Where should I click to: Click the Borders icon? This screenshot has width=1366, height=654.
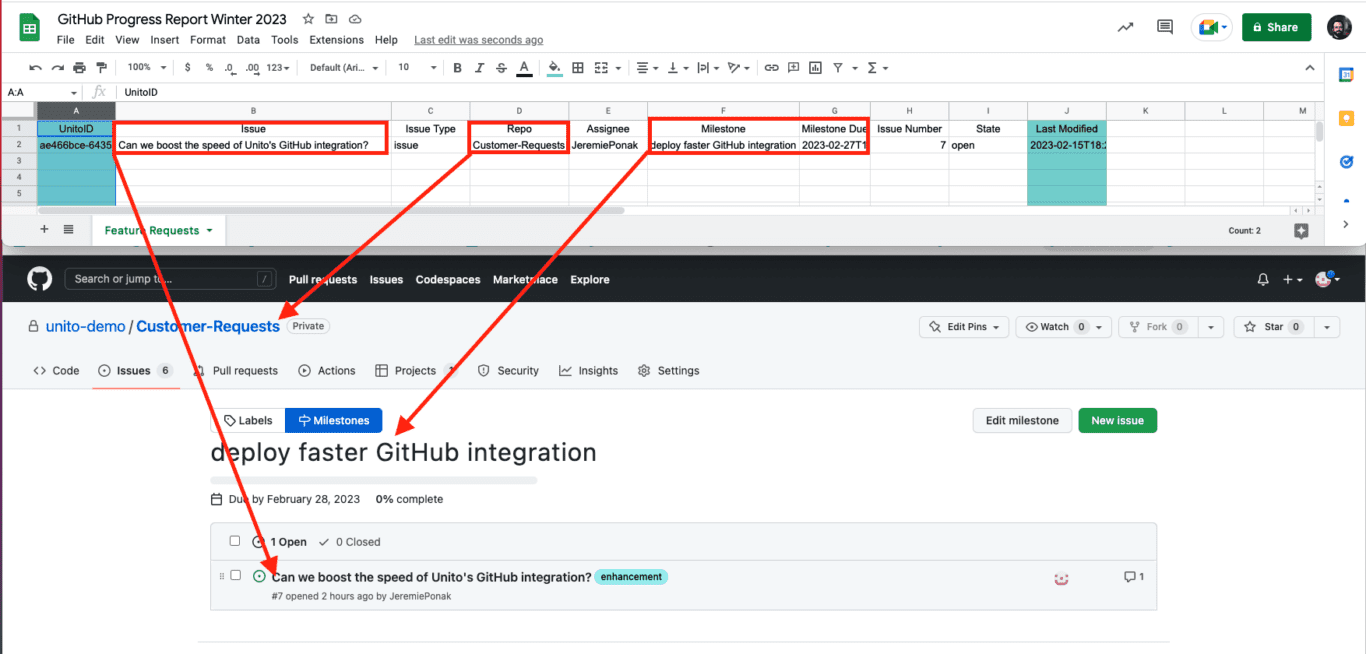tap(578, 68)
